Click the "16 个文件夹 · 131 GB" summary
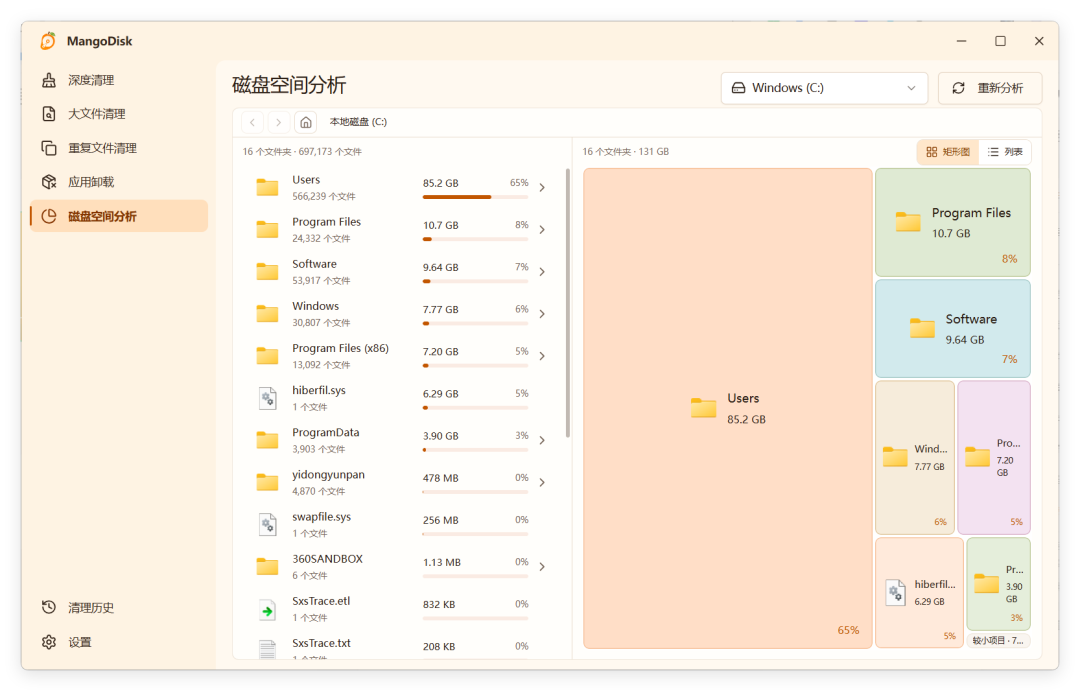The width and height of the screenshot is (1080, 691). 625,152
